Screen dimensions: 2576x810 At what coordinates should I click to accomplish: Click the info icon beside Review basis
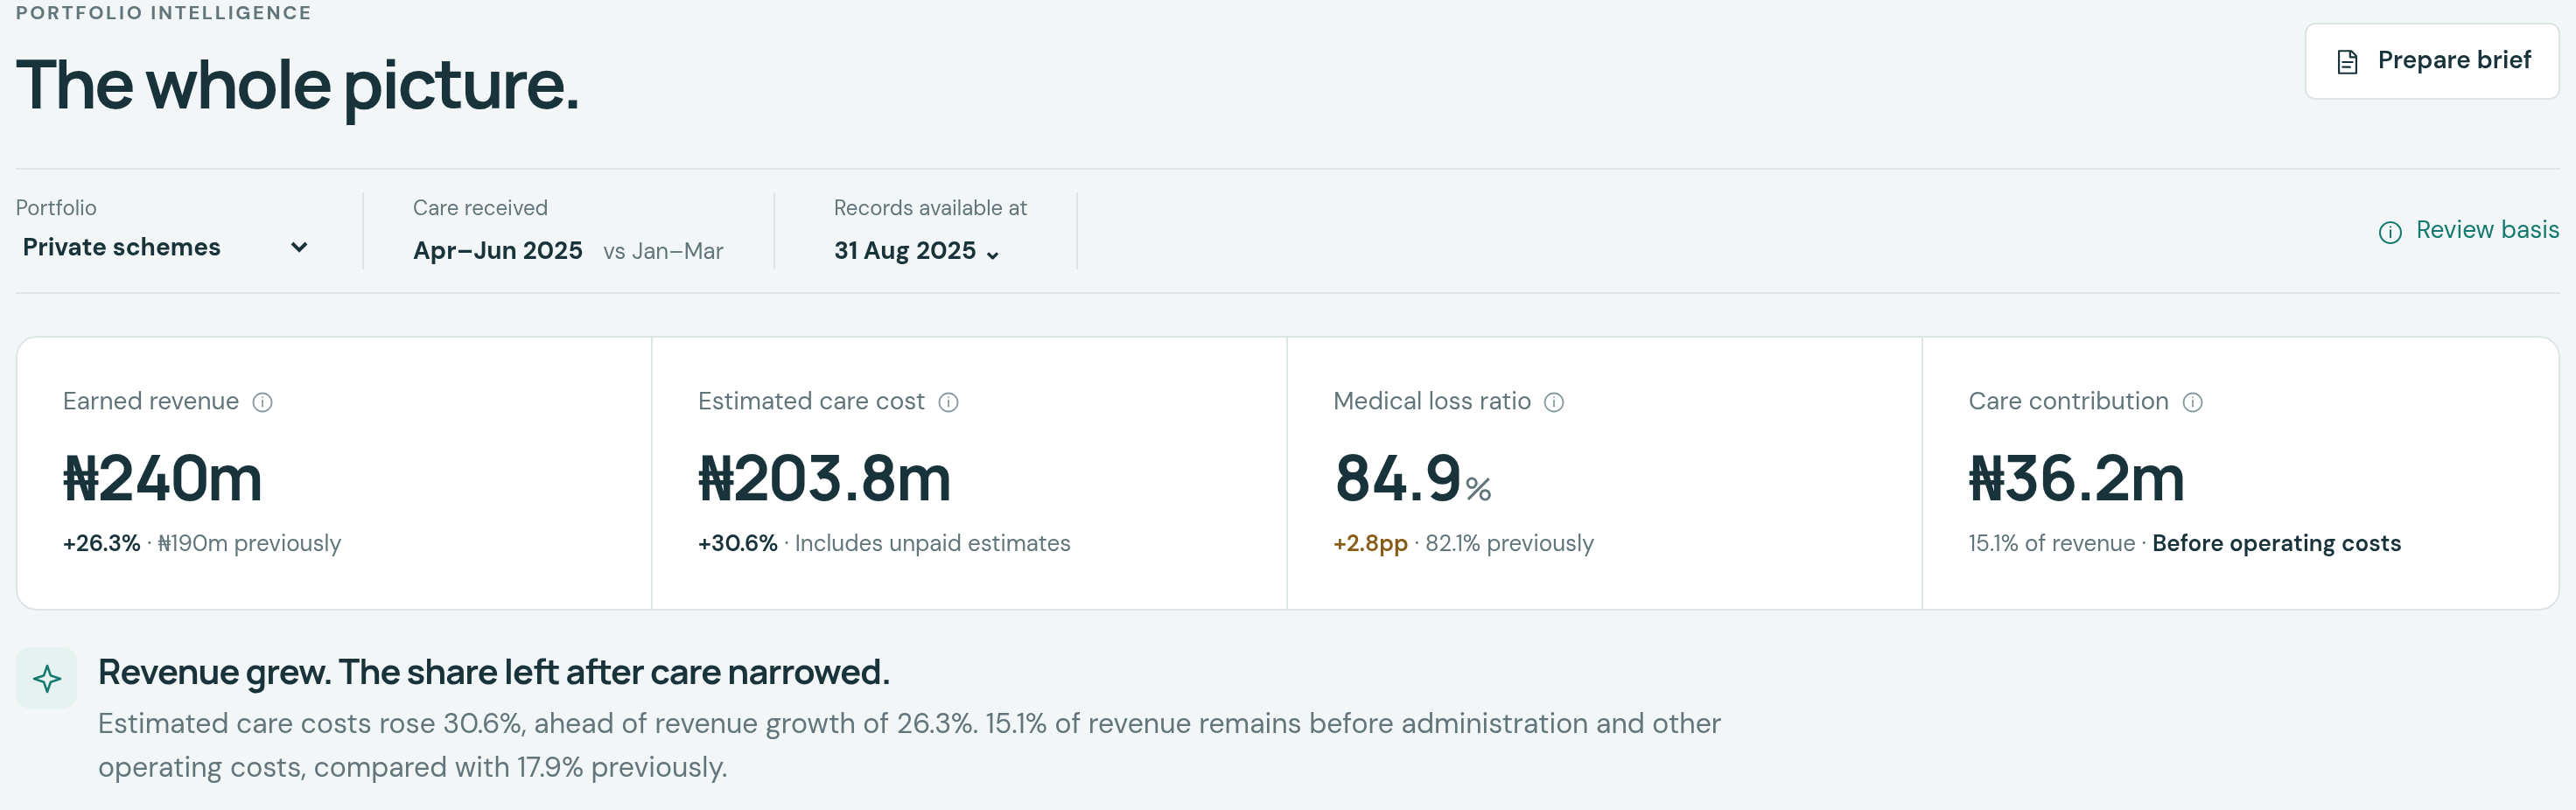[x=2390, y=232]
